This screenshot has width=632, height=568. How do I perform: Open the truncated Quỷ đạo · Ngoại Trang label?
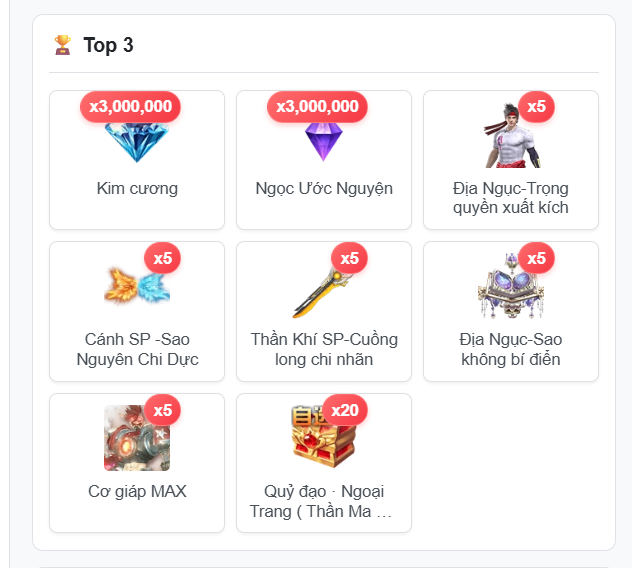(x=321, y=501)
